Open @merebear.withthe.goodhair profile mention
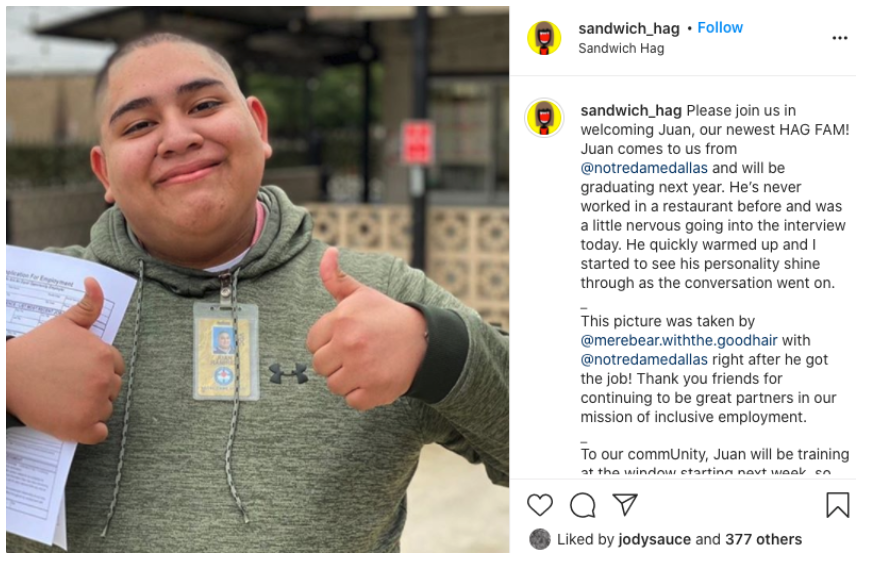 point(679,340)
